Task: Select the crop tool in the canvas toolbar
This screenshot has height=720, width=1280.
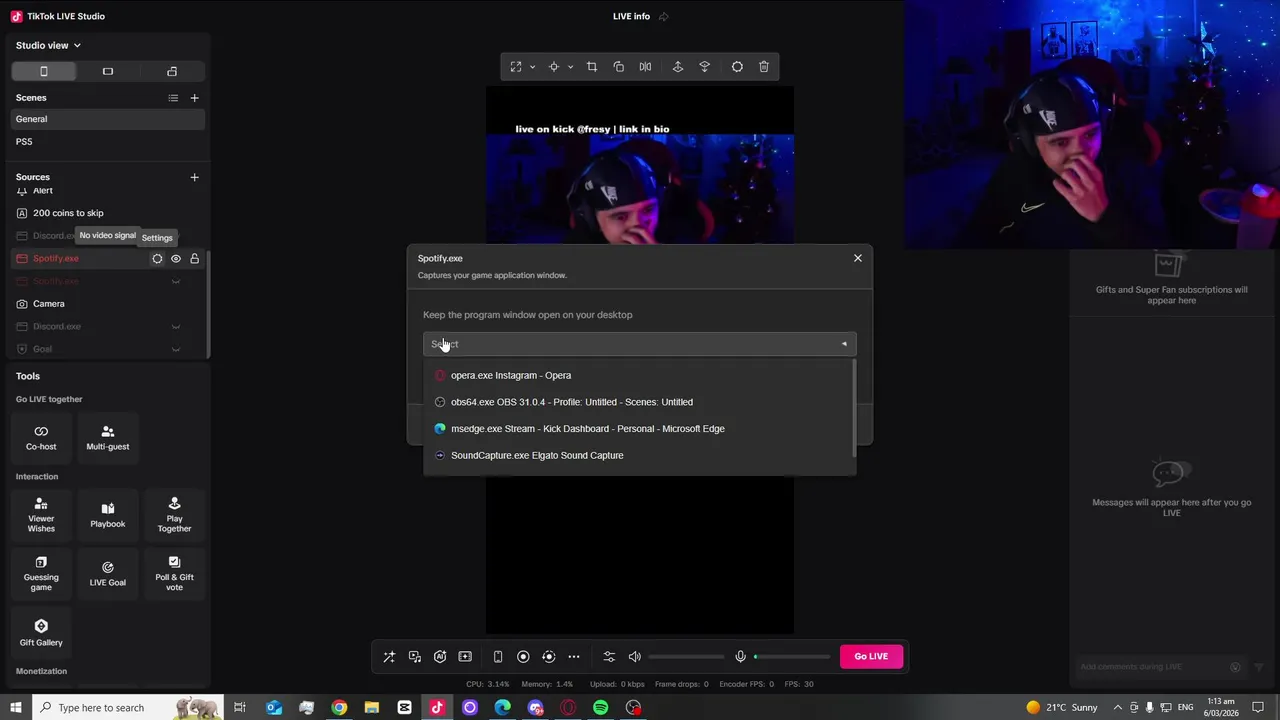Action: 592,67
